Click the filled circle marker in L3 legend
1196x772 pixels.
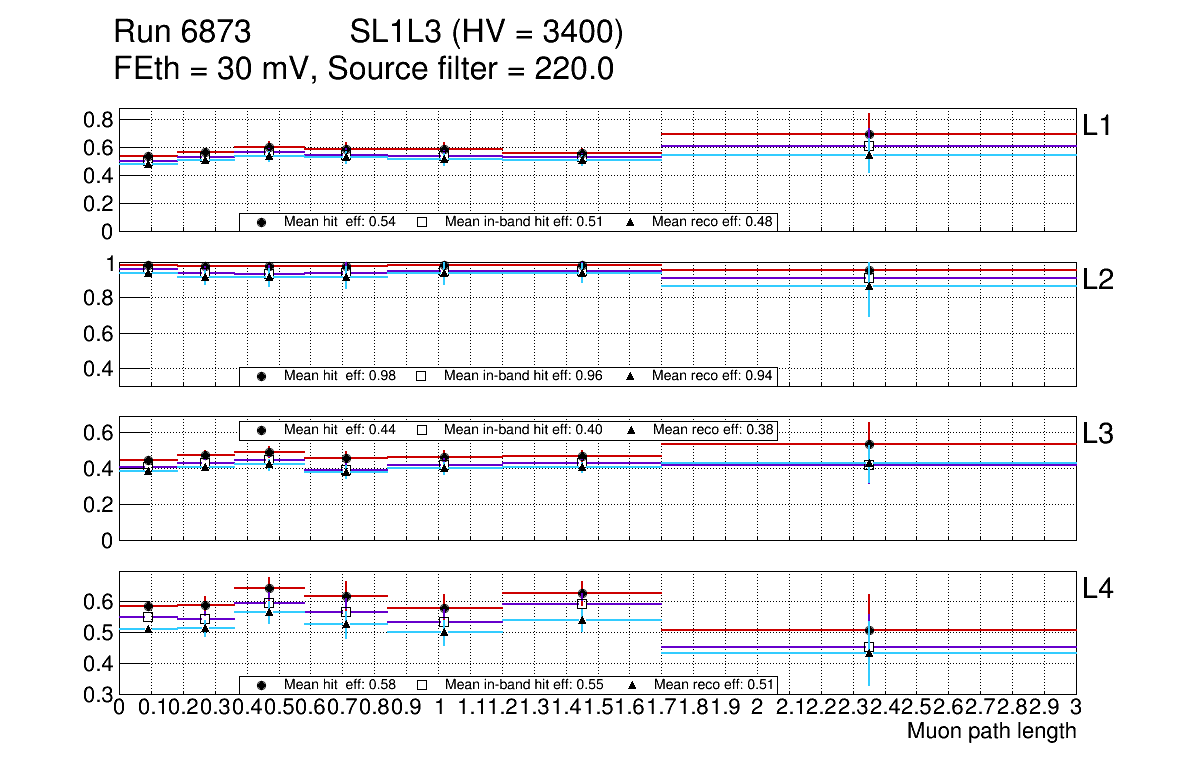(262, 429)
